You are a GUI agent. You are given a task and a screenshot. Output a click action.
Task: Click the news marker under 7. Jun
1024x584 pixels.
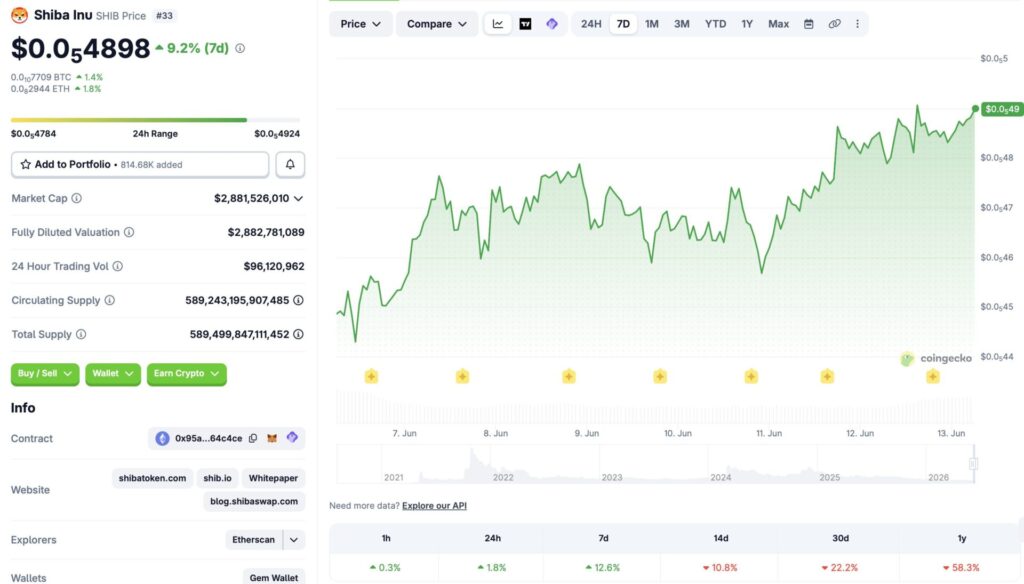pyautogui.click(x=371, y=376)
